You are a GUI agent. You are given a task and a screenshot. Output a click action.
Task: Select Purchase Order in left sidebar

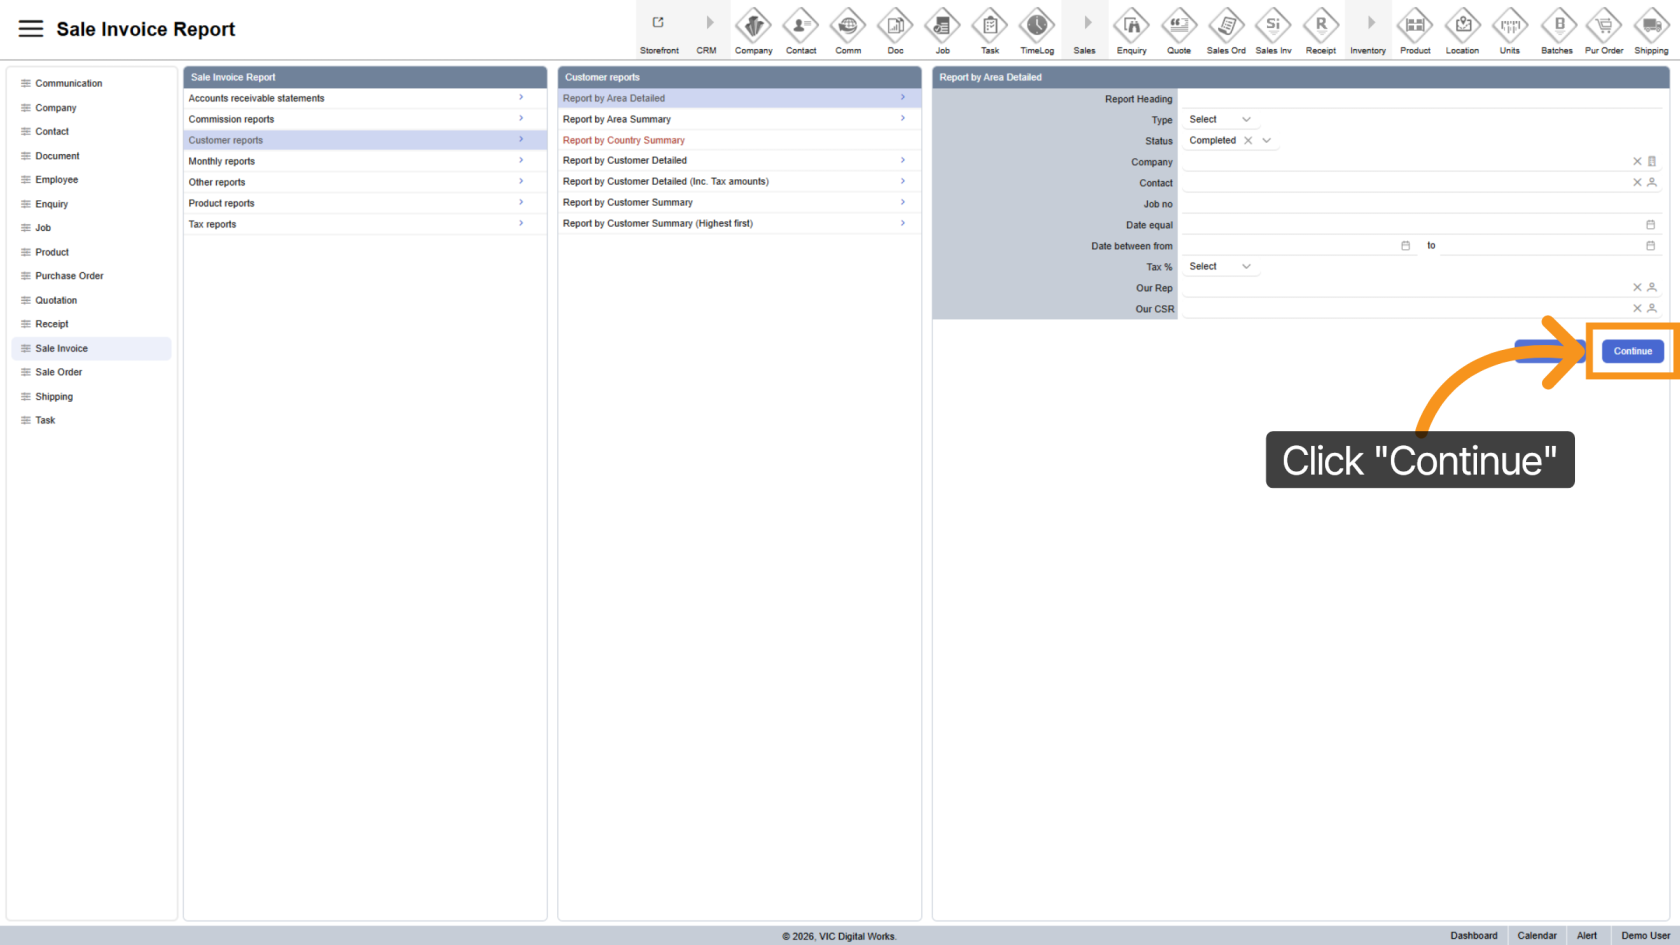pos(69,276)
